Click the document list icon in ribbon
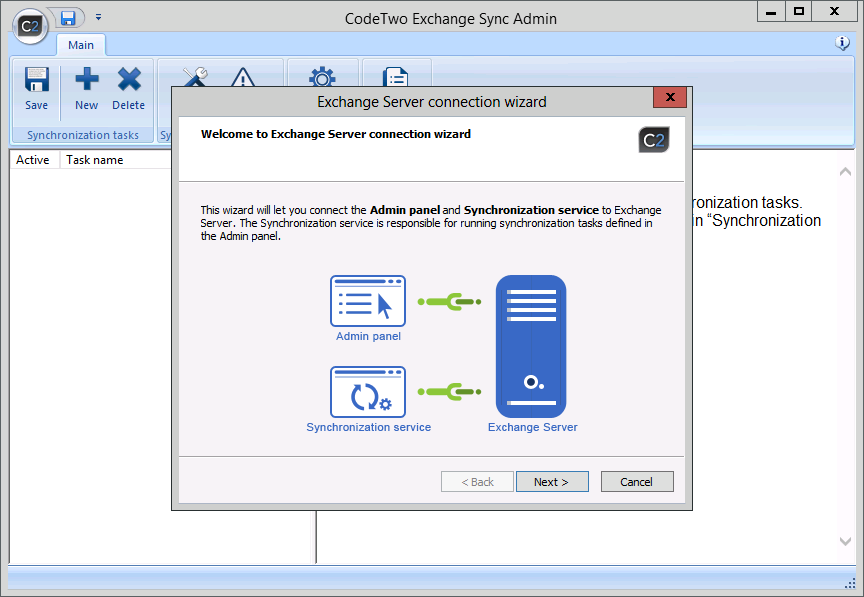Screen dimensions: 864x597 (396, 77)
